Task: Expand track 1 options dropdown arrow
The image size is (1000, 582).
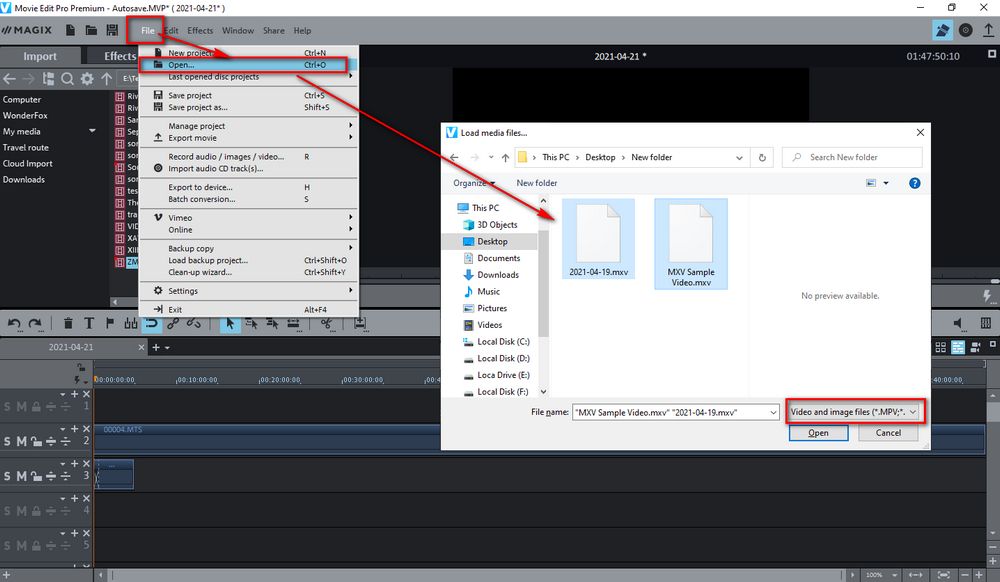Action: 62,395
